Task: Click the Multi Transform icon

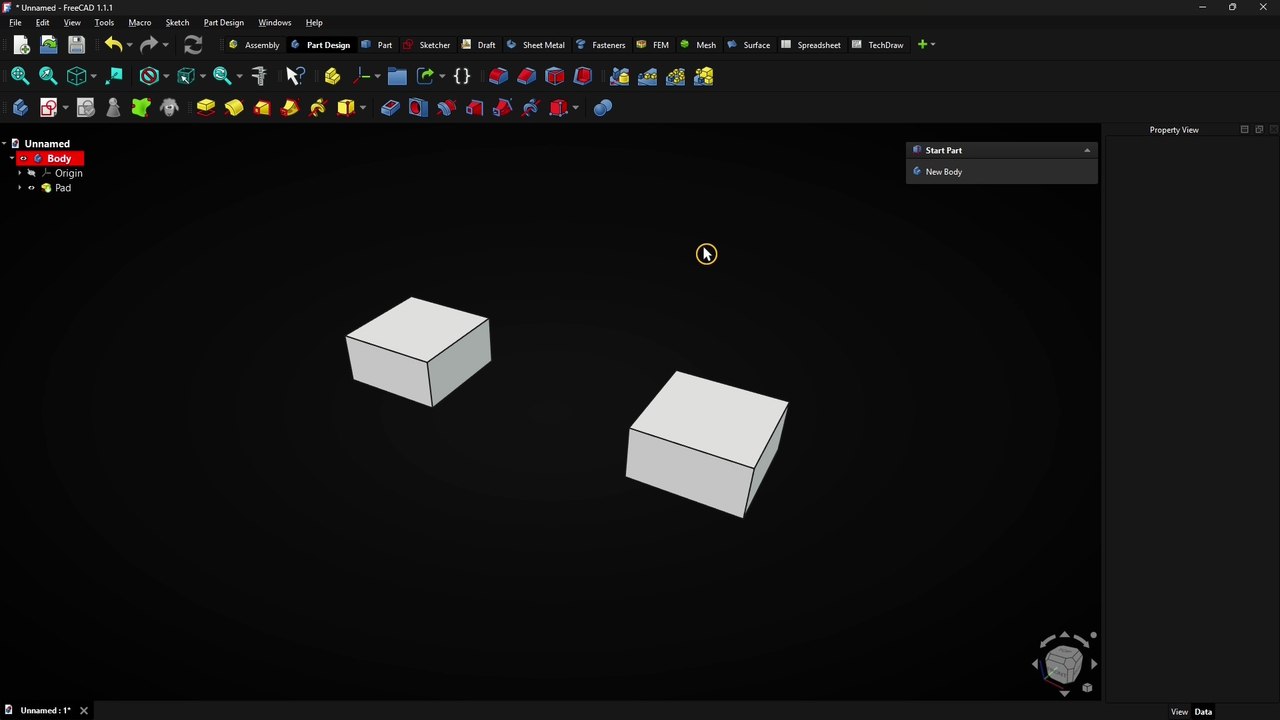Action: tap(704, 76)
